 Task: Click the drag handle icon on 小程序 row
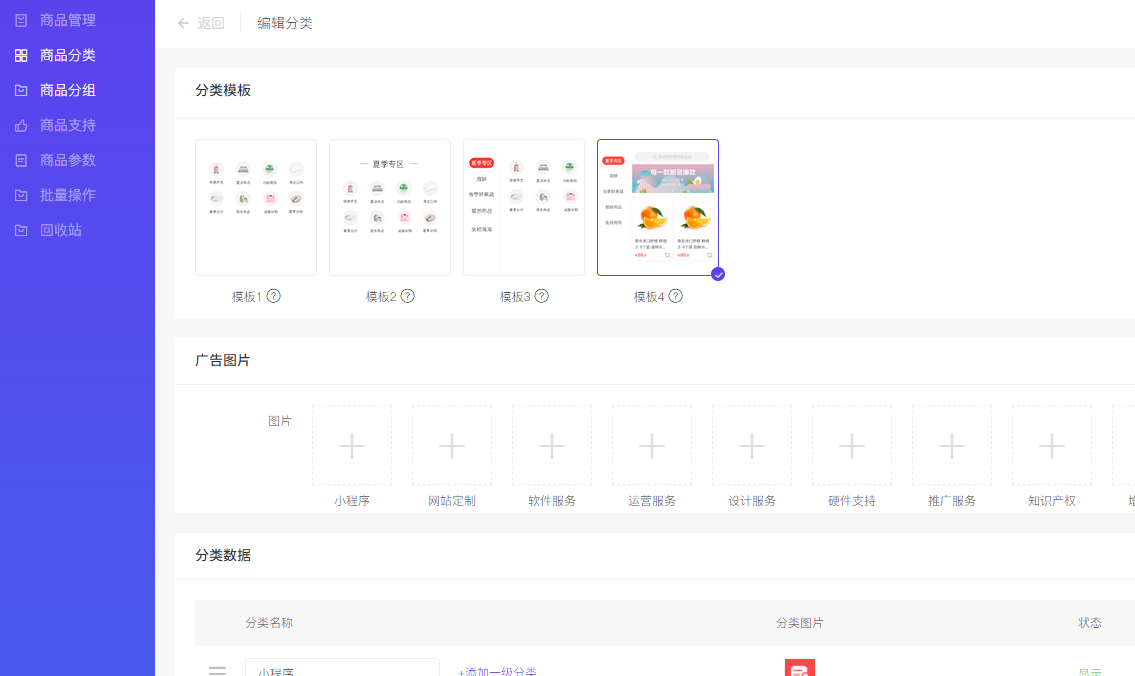(217, 670)
